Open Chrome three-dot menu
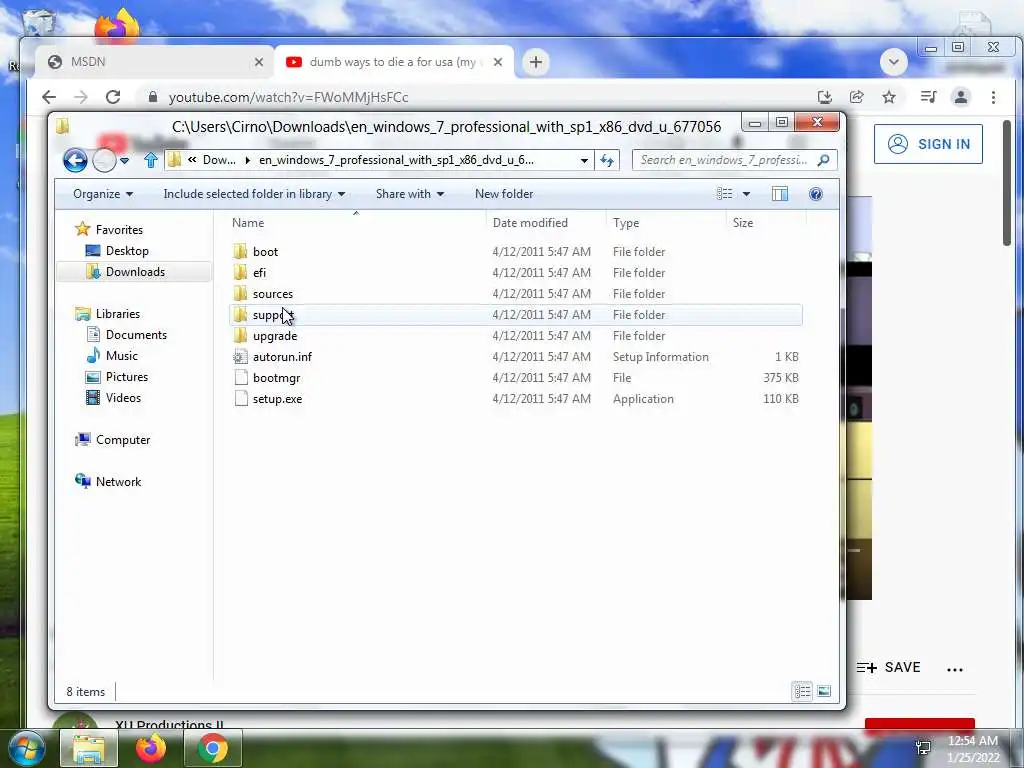 (993, 97)
